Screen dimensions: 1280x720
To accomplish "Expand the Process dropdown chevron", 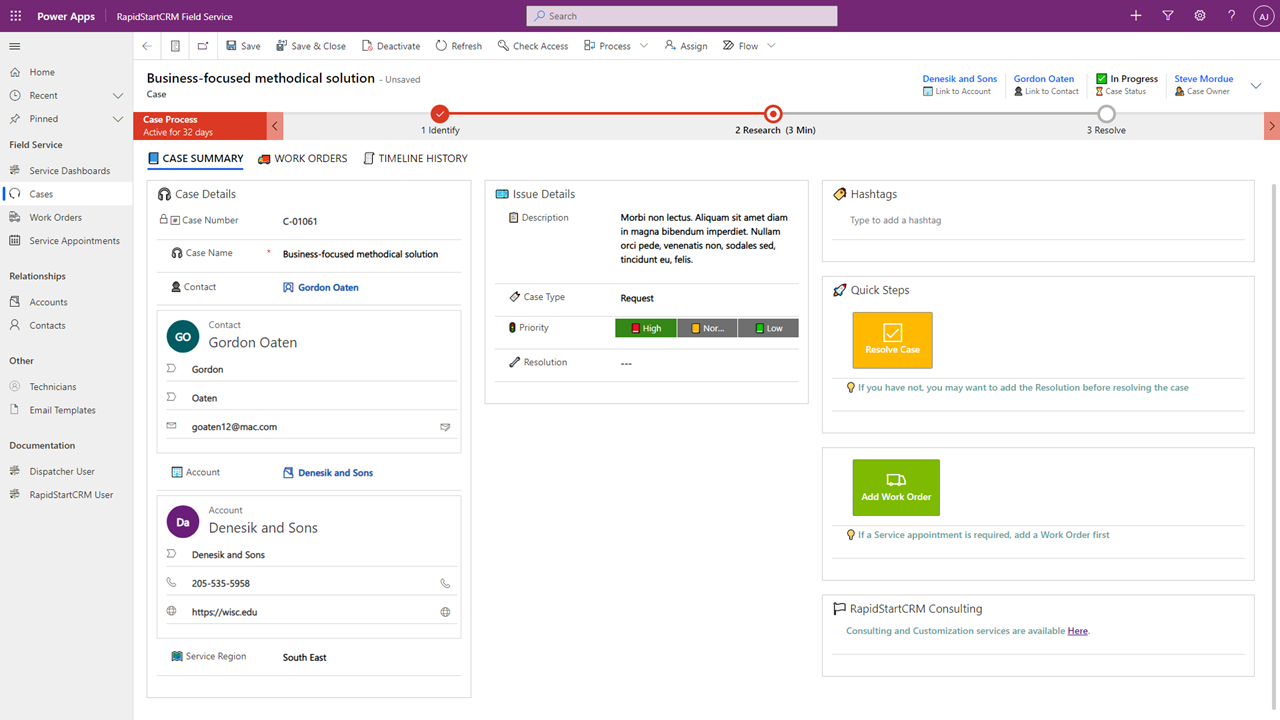I will click(644, 46).
